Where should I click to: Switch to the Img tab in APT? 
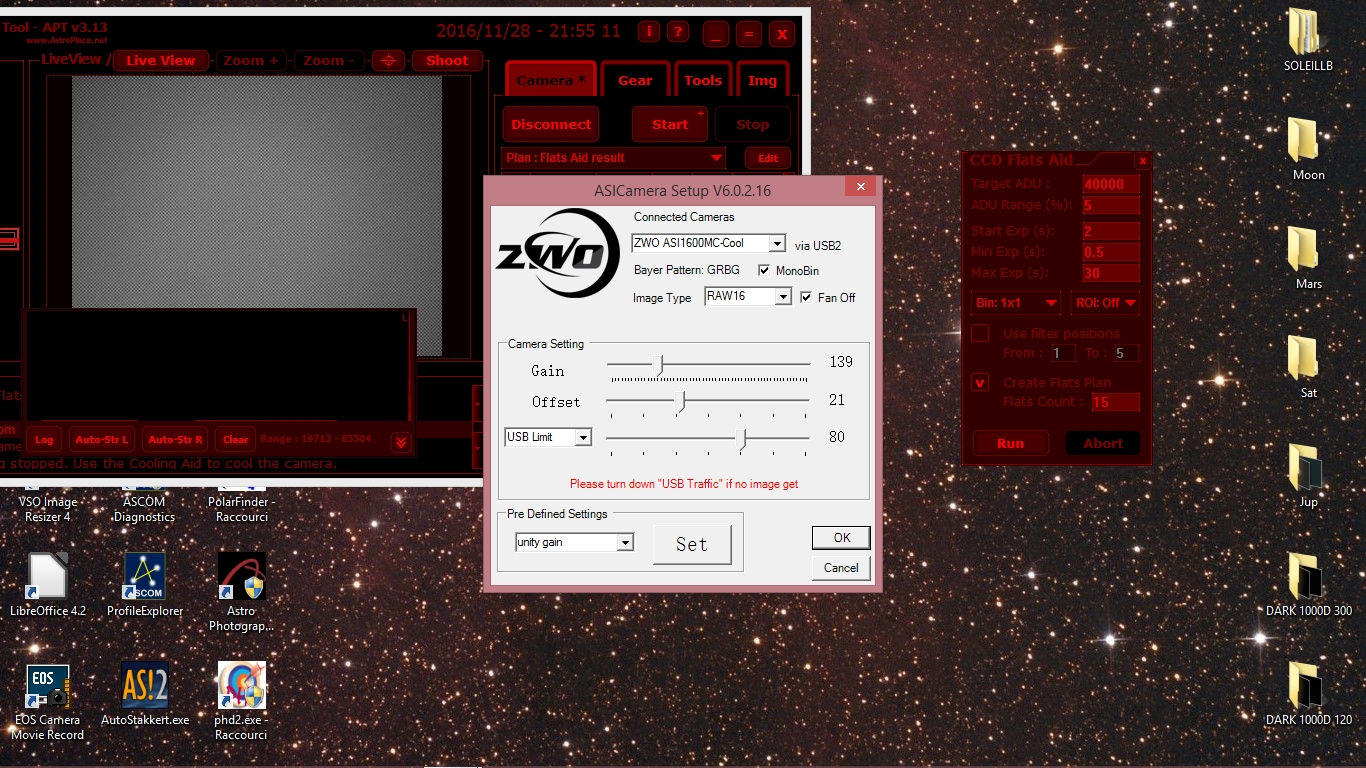pyautogui.click(x=762, y=80)
